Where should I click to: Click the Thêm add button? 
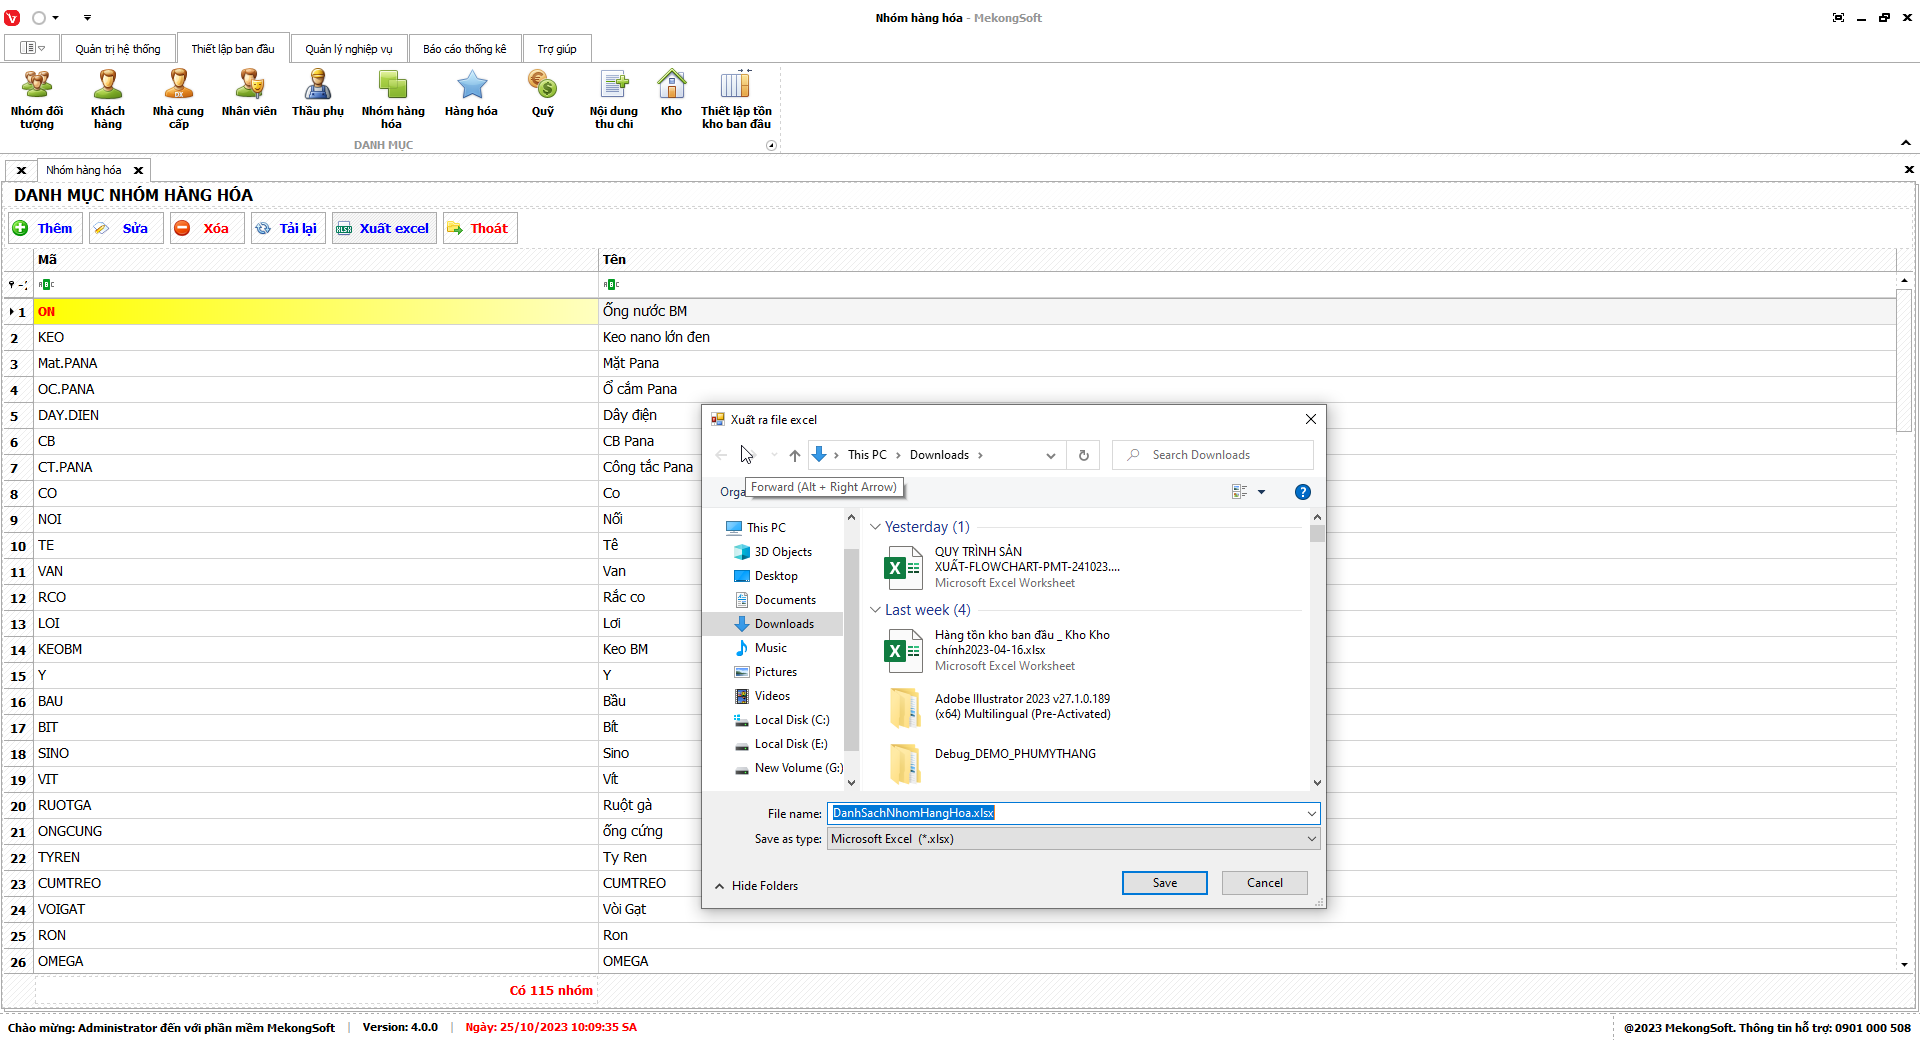pos(45,228)
